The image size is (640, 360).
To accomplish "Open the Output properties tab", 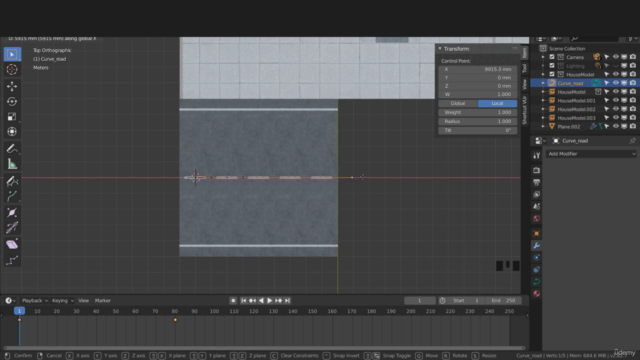I will (537, 182).
